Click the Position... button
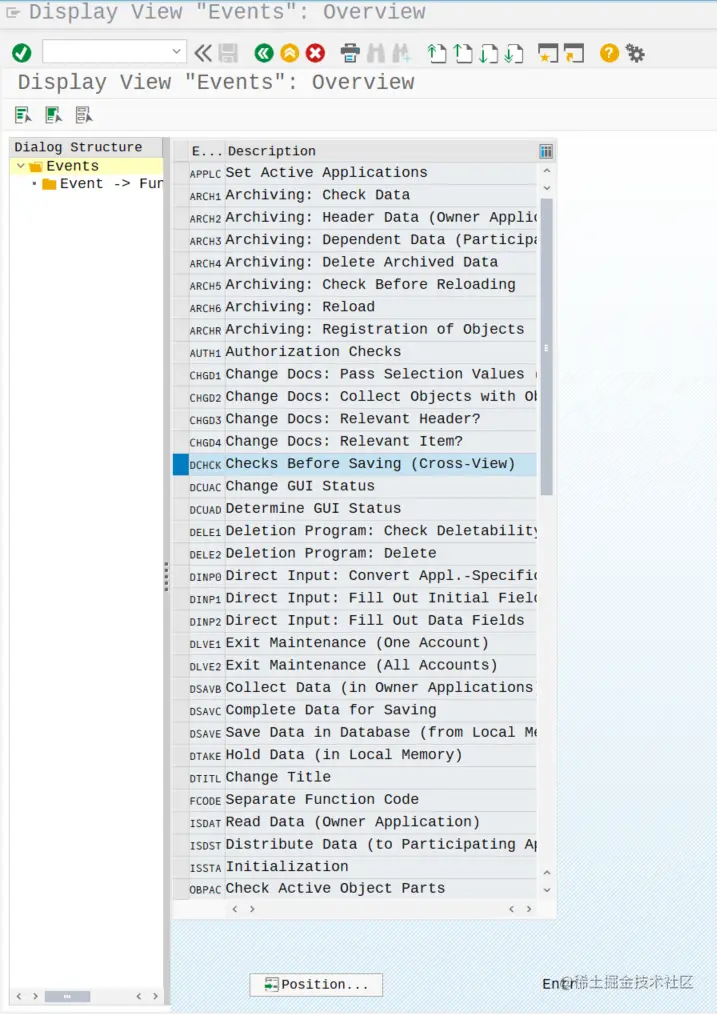Viewport: 717px width, 1014px height. coord(316,984)
